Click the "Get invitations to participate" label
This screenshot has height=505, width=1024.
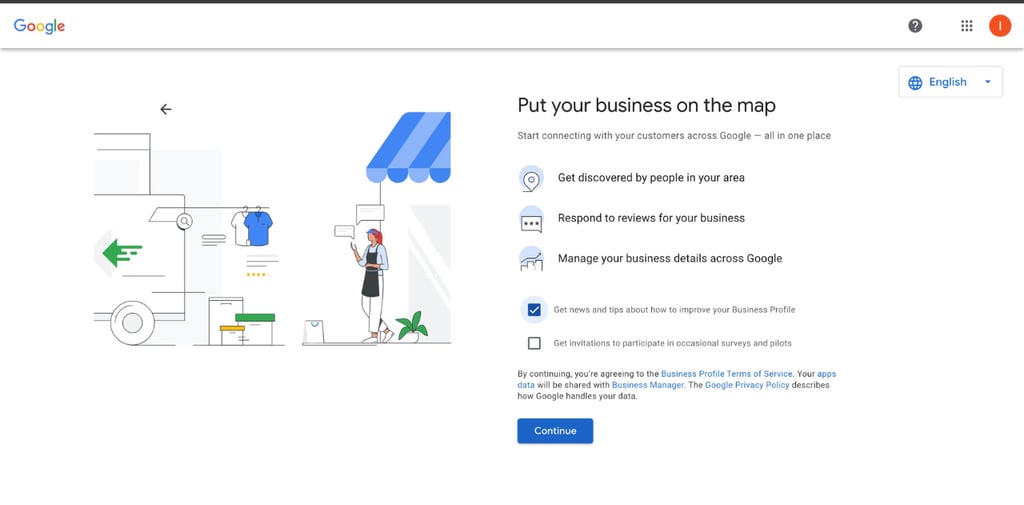tap(673, 343)
